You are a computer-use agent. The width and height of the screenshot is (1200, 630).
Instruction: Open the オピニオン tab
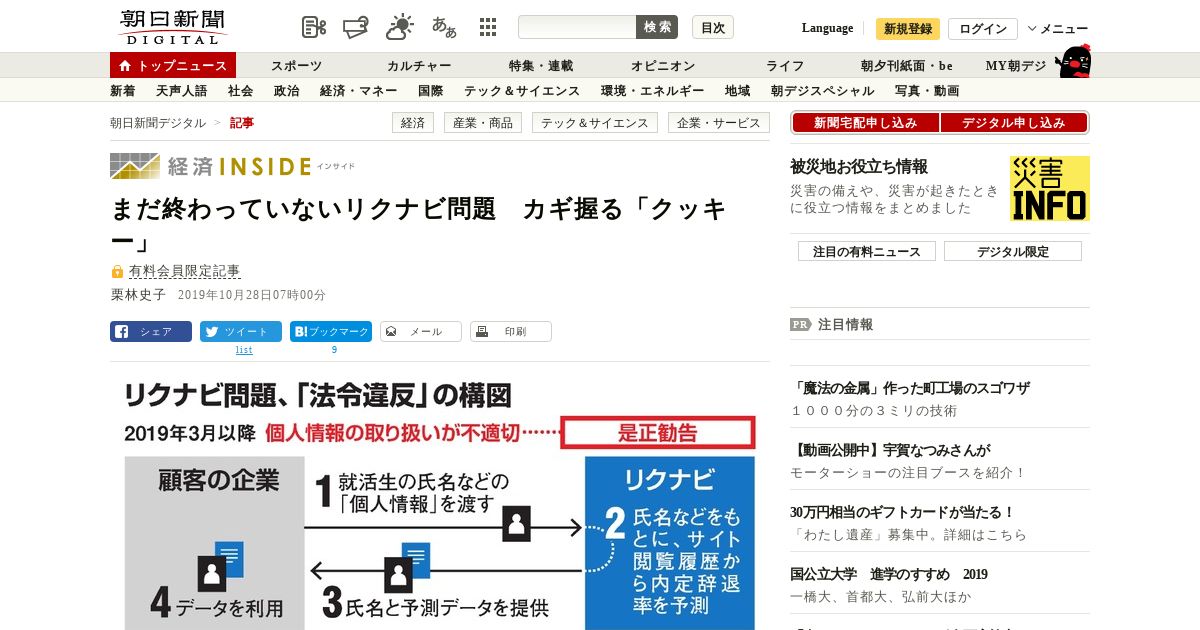663,65
